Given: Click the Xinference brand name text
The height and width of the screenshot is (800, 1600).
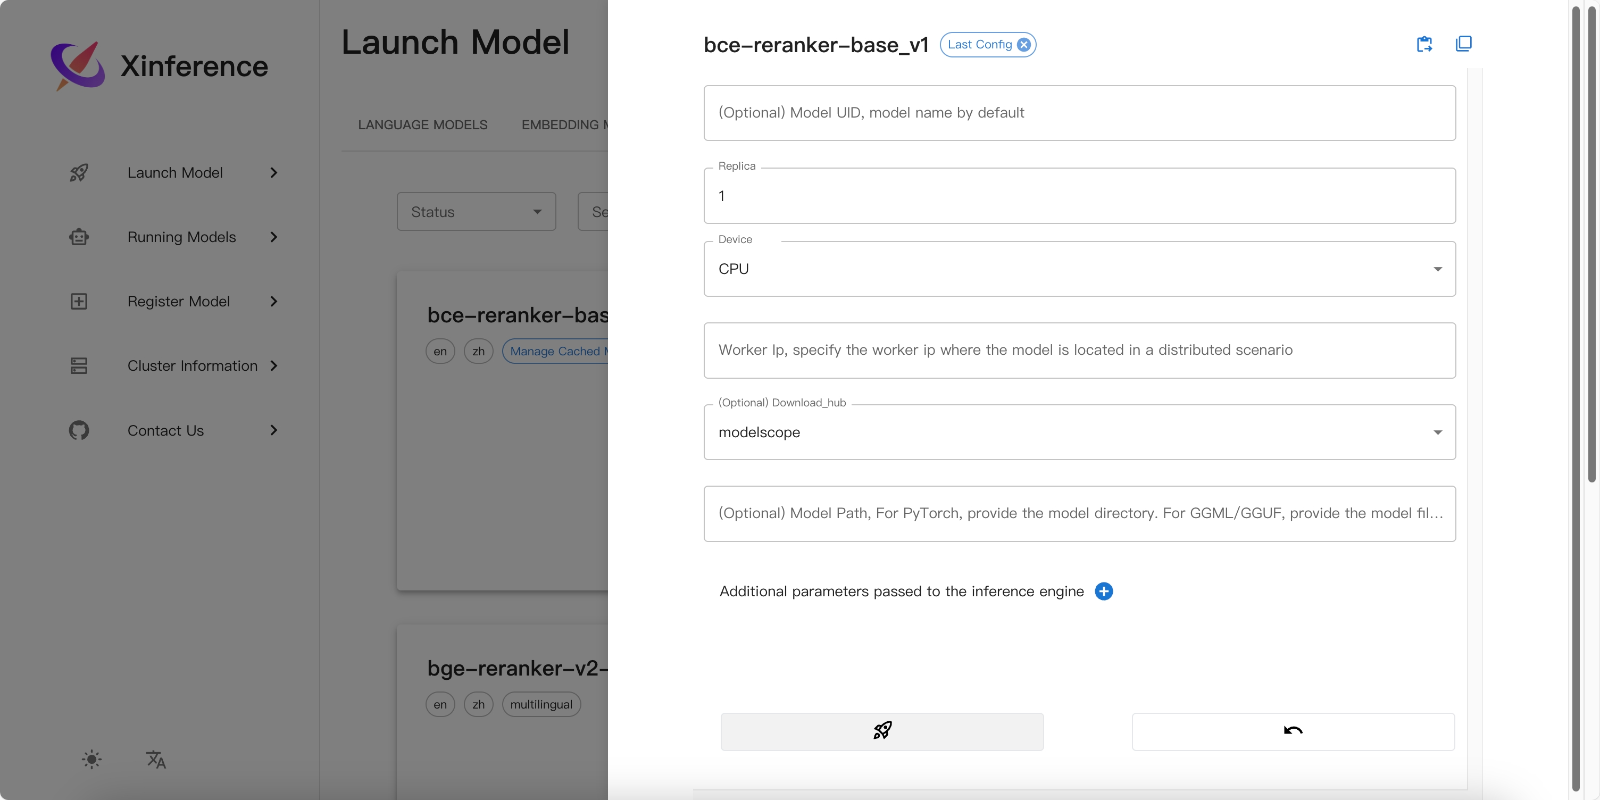Looking at the screenshot, I should click(194, 66).
